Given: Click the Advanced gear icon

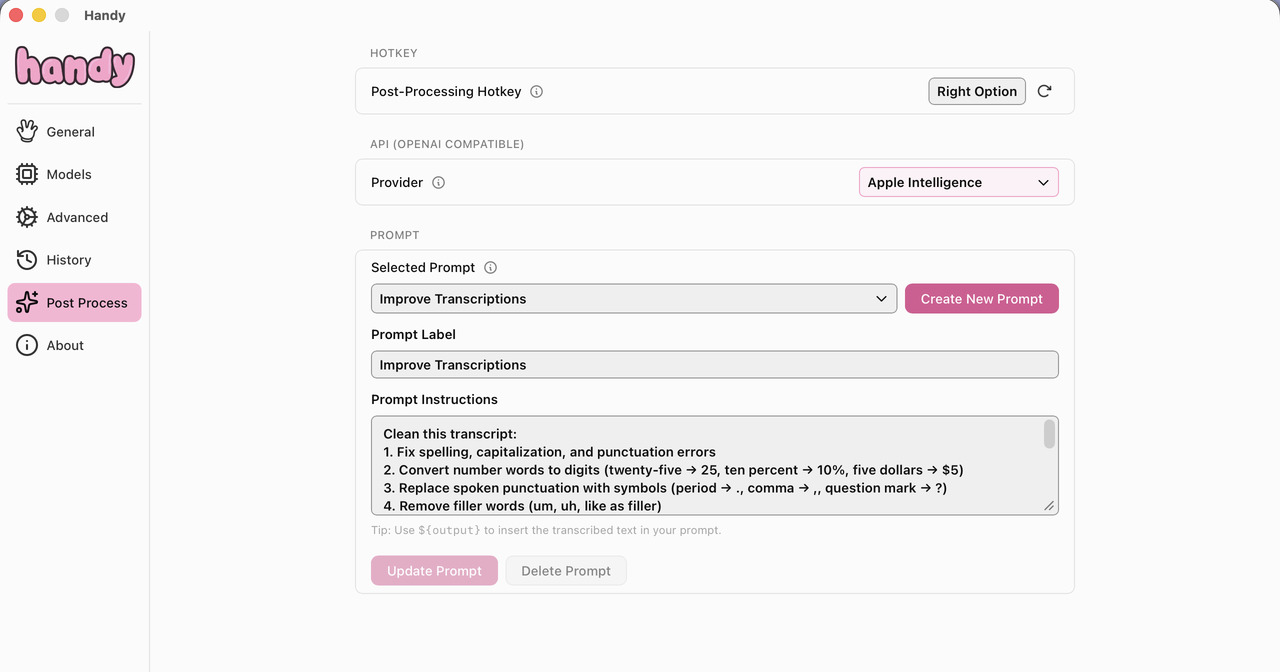Looking at the screenshot, I should tap(27, 217).
